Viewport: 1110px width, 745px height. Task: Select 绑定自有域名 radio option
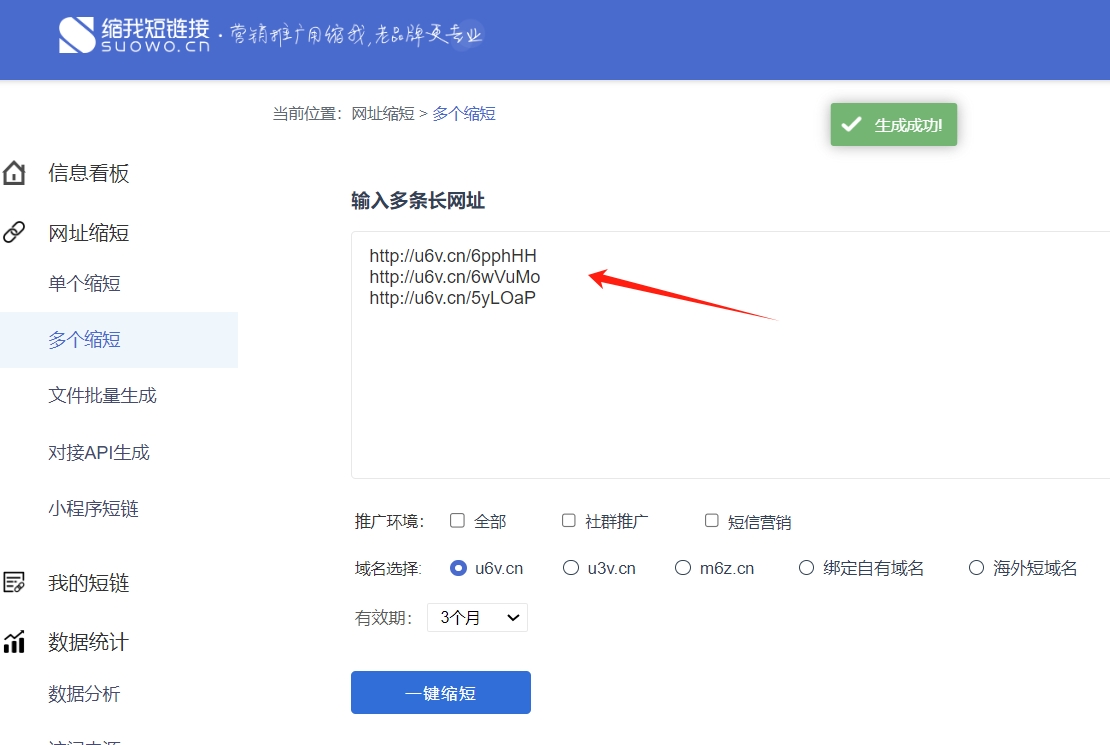807,568
